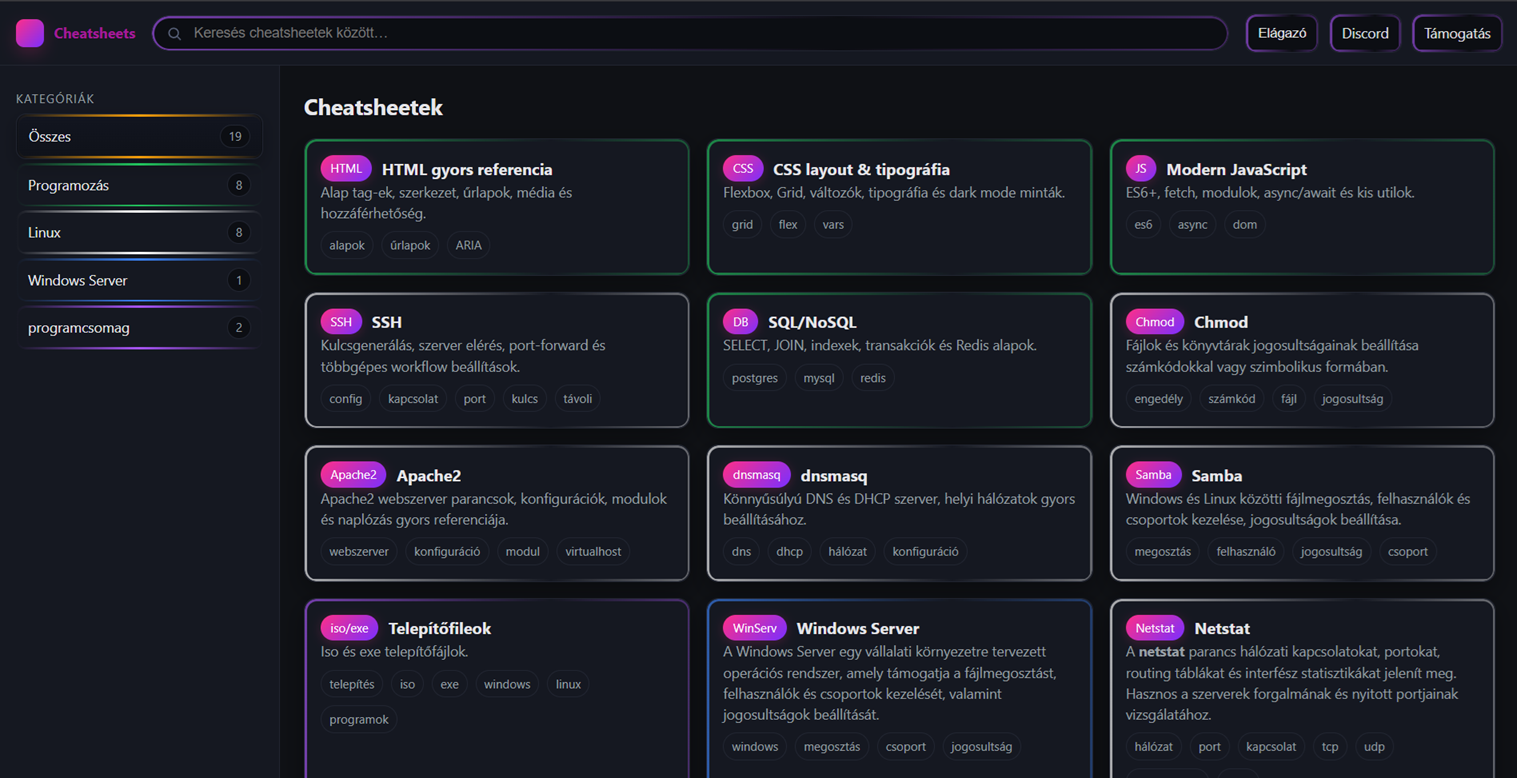1517x778 pixels.
Task: Open the programcsomag category
Action: 139,328
